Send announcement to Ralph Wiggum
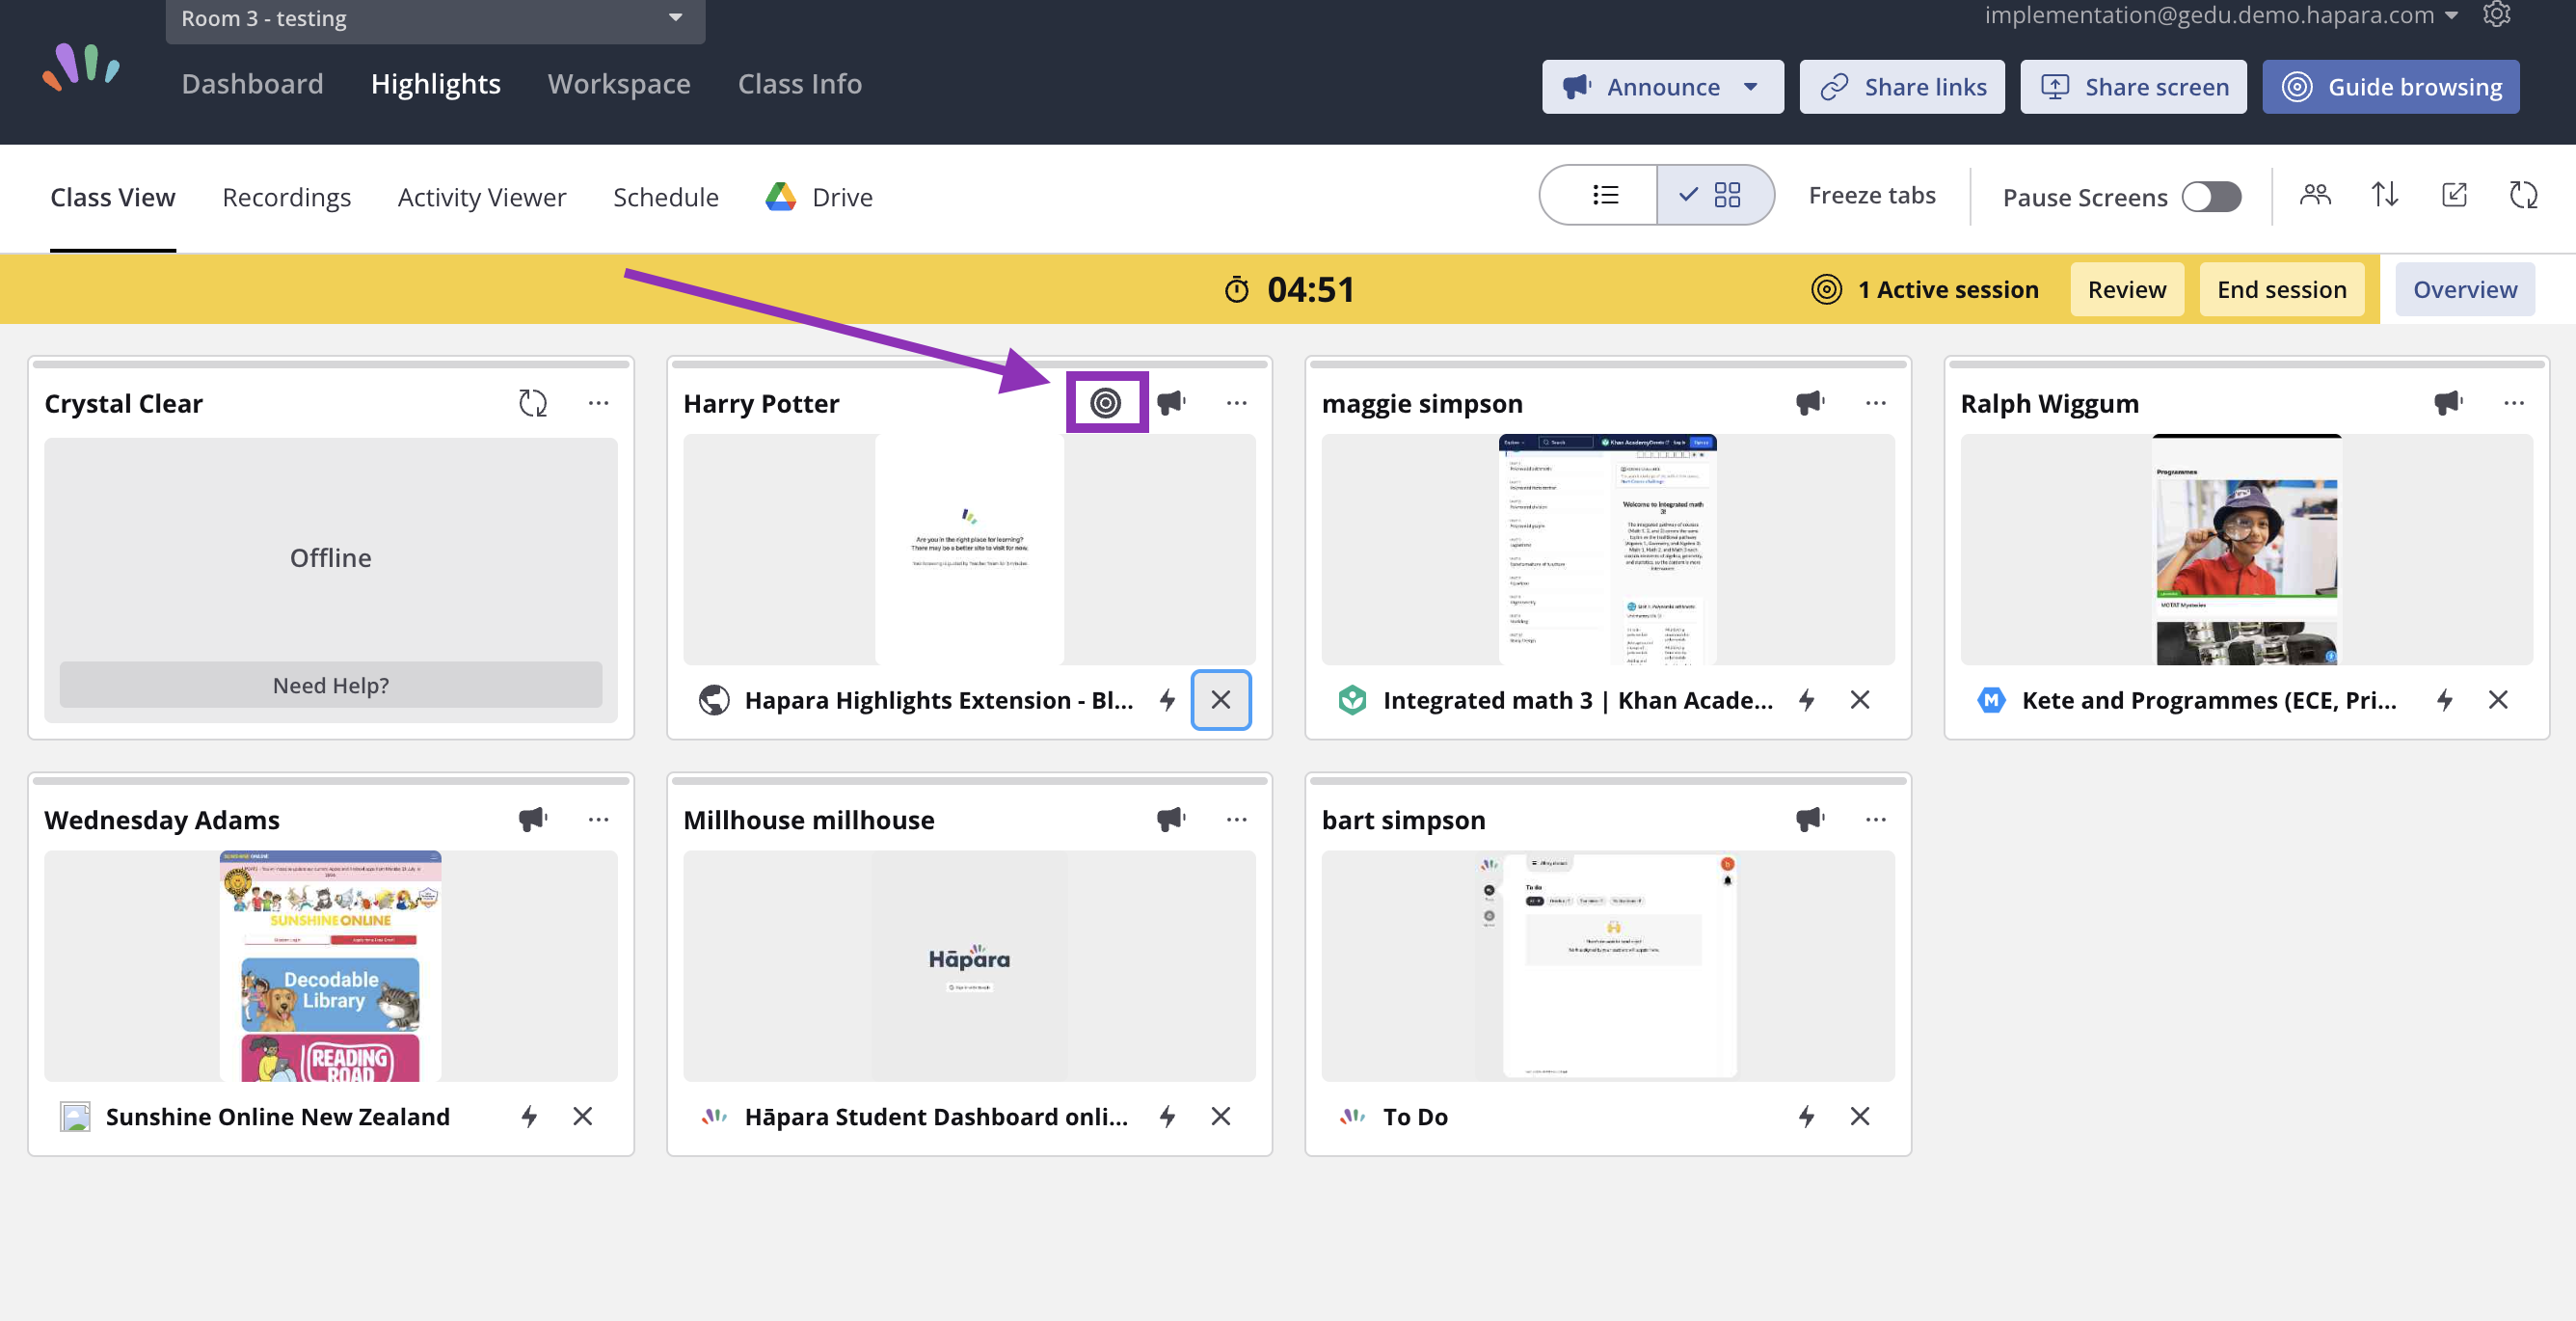This screenshot has width=2576, height=1321. pos(2448,403)
